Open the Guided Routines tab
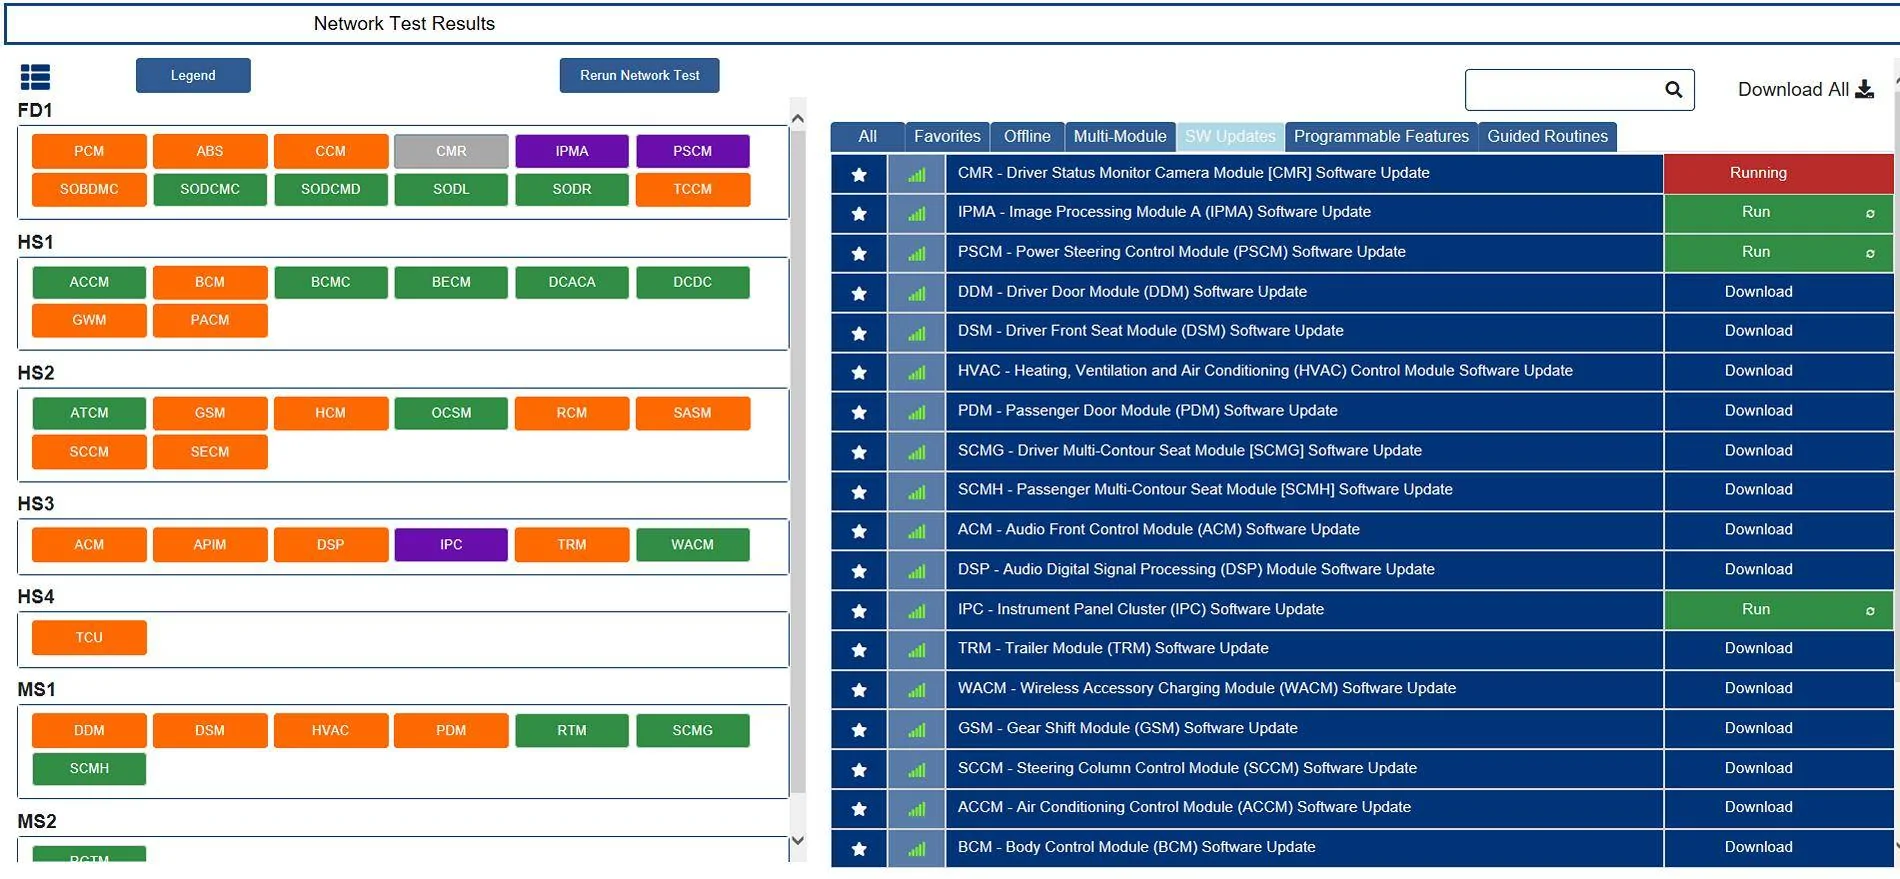Screen dimensions: 1900x879 [1547, 137]
